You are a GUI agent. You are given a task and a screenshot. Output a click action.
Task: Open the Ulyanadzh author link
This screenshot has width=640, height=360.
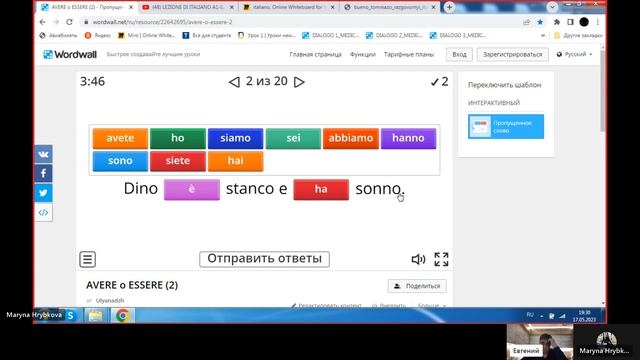110,300
